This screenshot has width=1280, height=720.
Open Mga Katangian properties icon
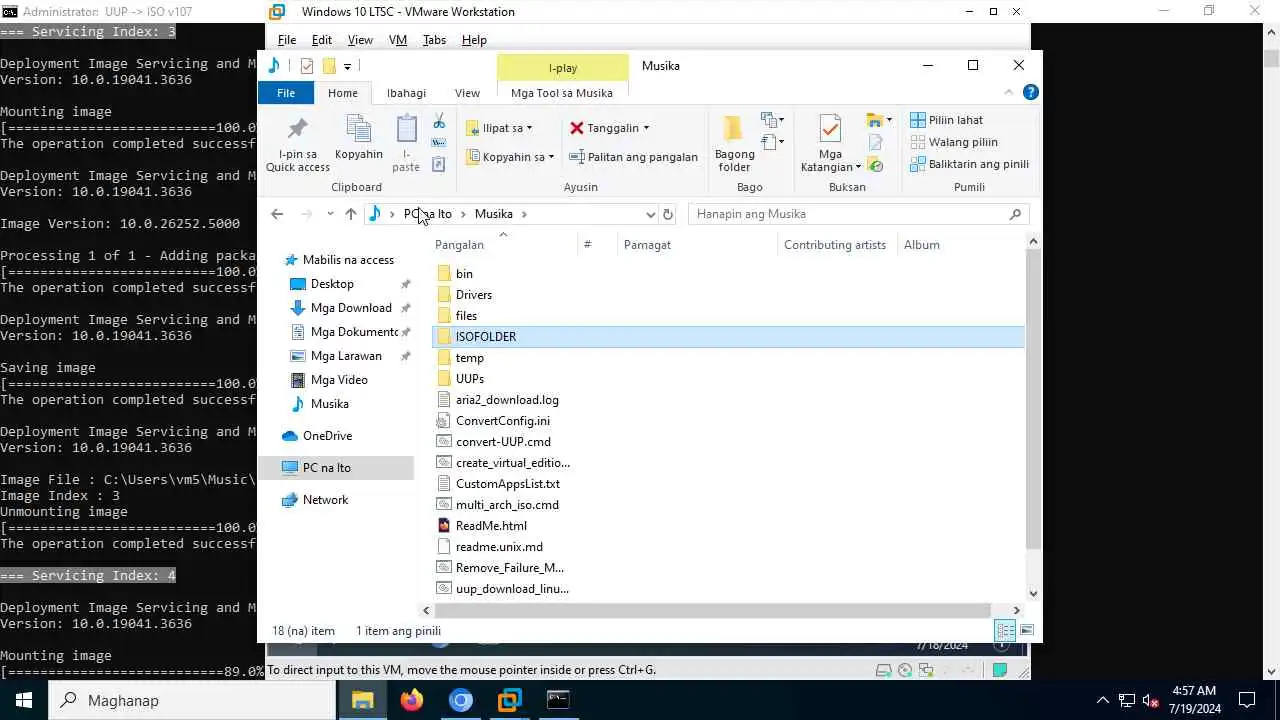(830, 129)
